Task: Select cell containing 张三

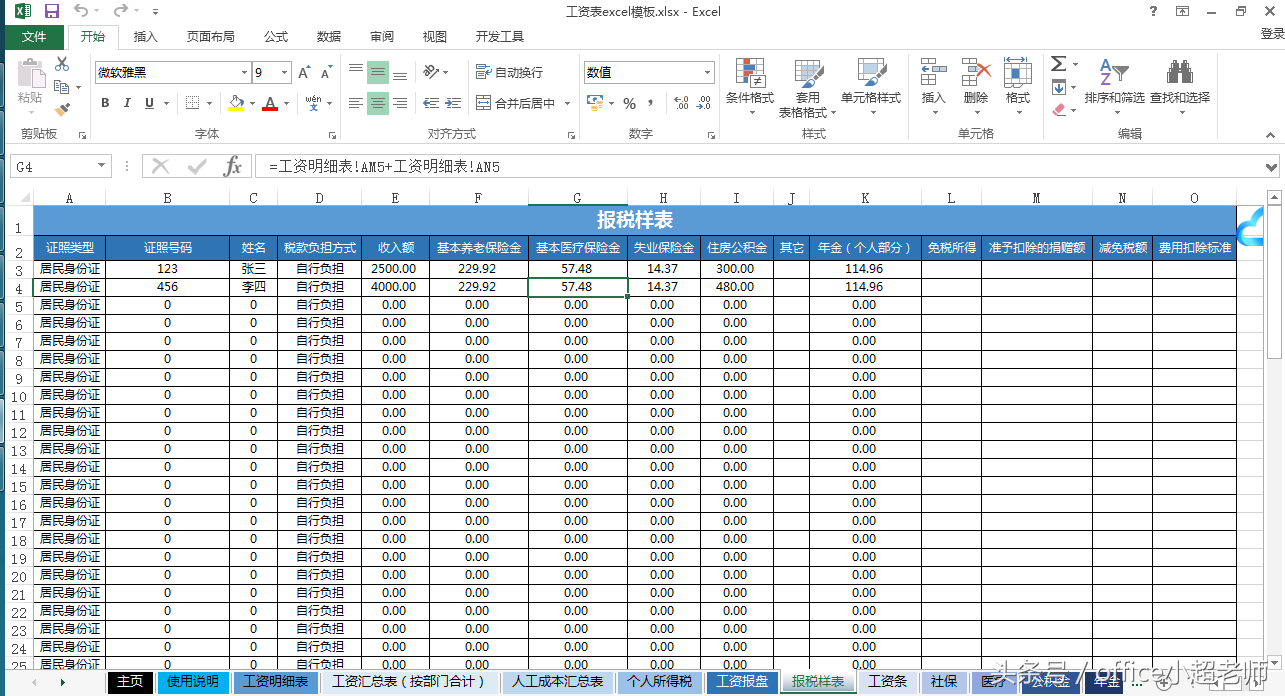Action: (x=254, y=269)
